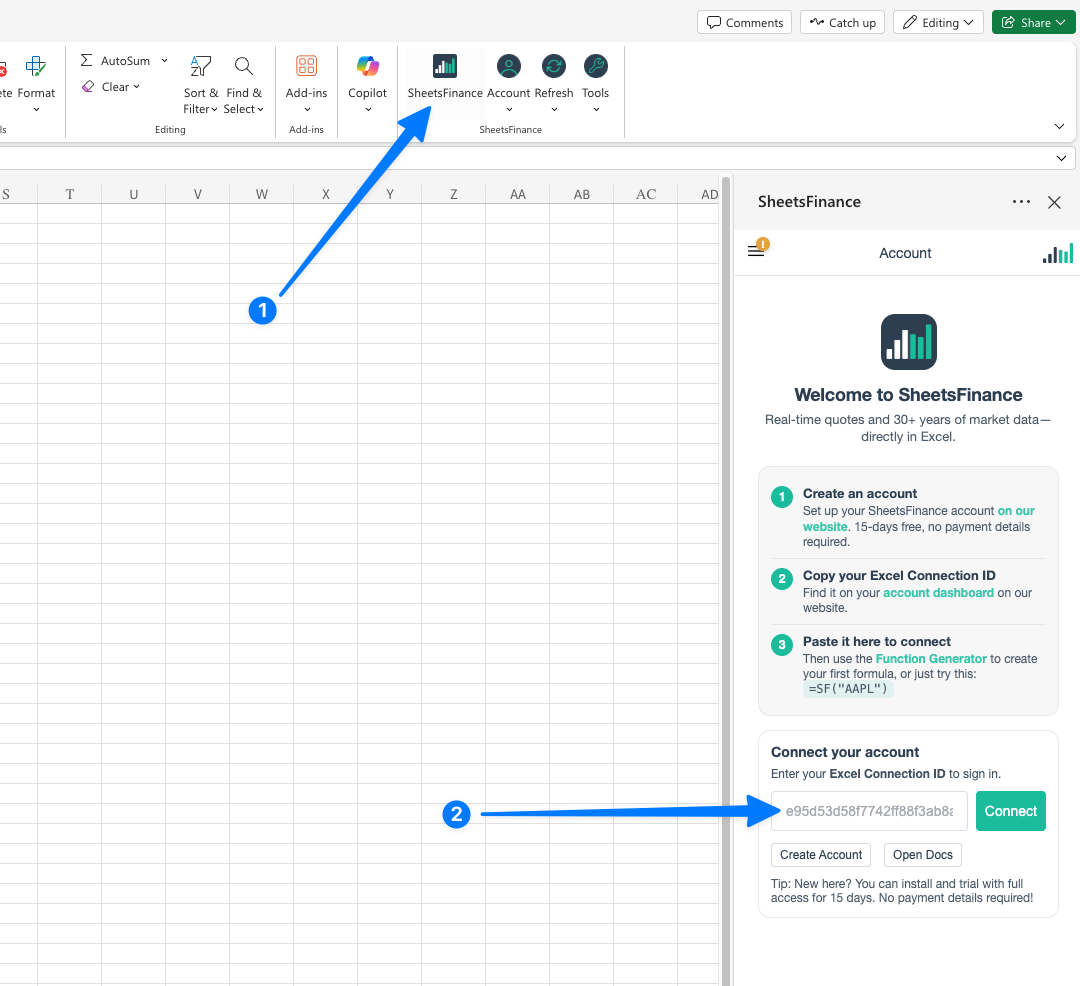Viewport: 1080px width, 986px height.
Task: Click the vertical spreadsheet scrollbar
Action: click(x=726, y=550)
